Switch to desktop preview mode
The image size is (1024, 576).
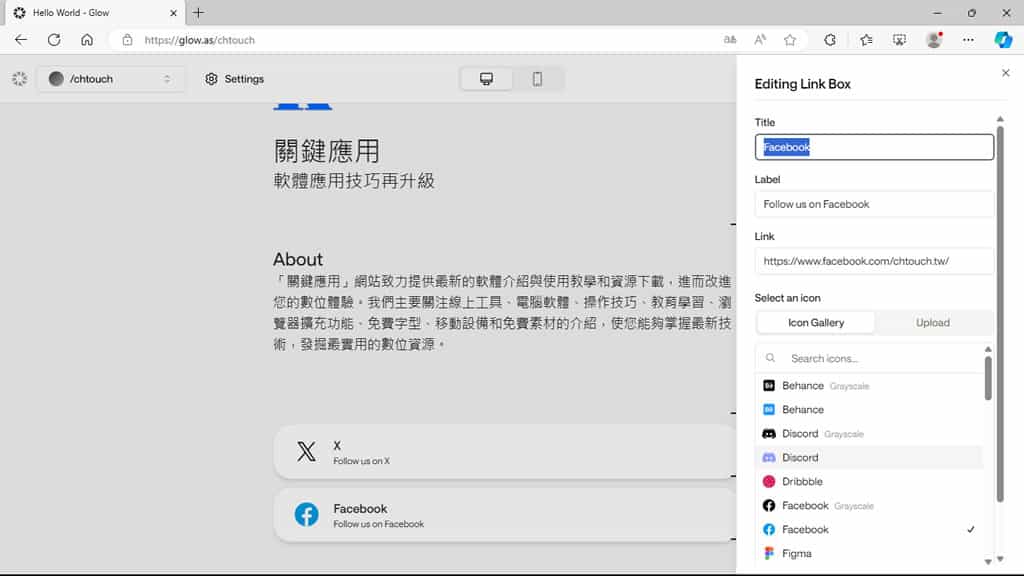coord(487,79)
